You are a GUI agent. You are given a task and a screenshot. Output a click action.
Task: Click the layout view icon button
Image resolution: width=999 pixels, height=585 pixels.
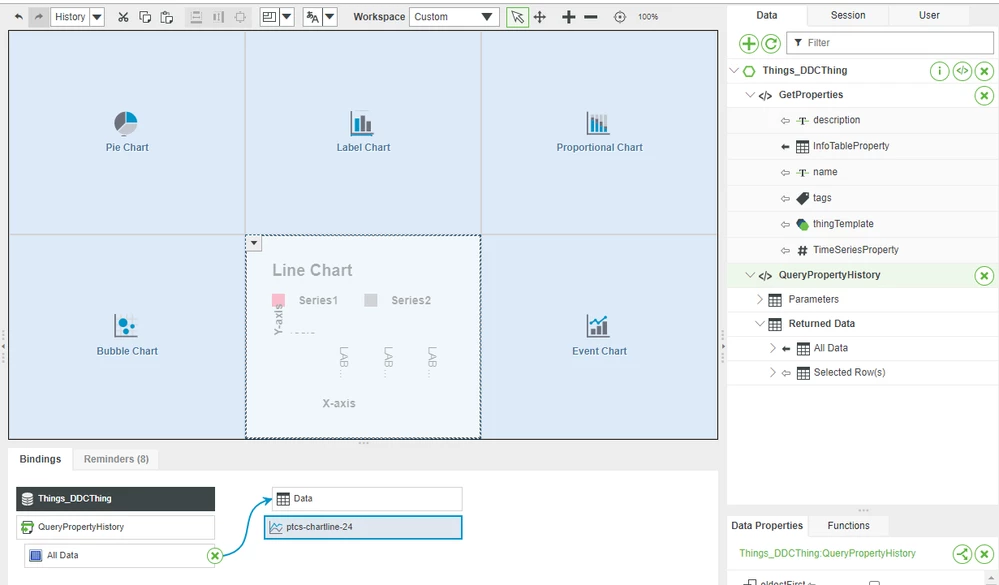click(270, 17)
